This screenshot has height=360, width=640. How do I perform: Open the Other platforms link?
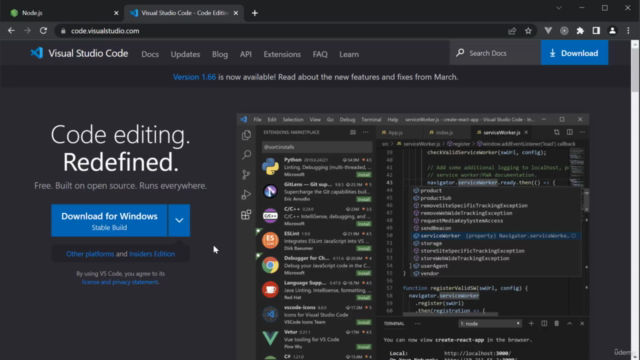pyautogui.click(x=90, y=254)
